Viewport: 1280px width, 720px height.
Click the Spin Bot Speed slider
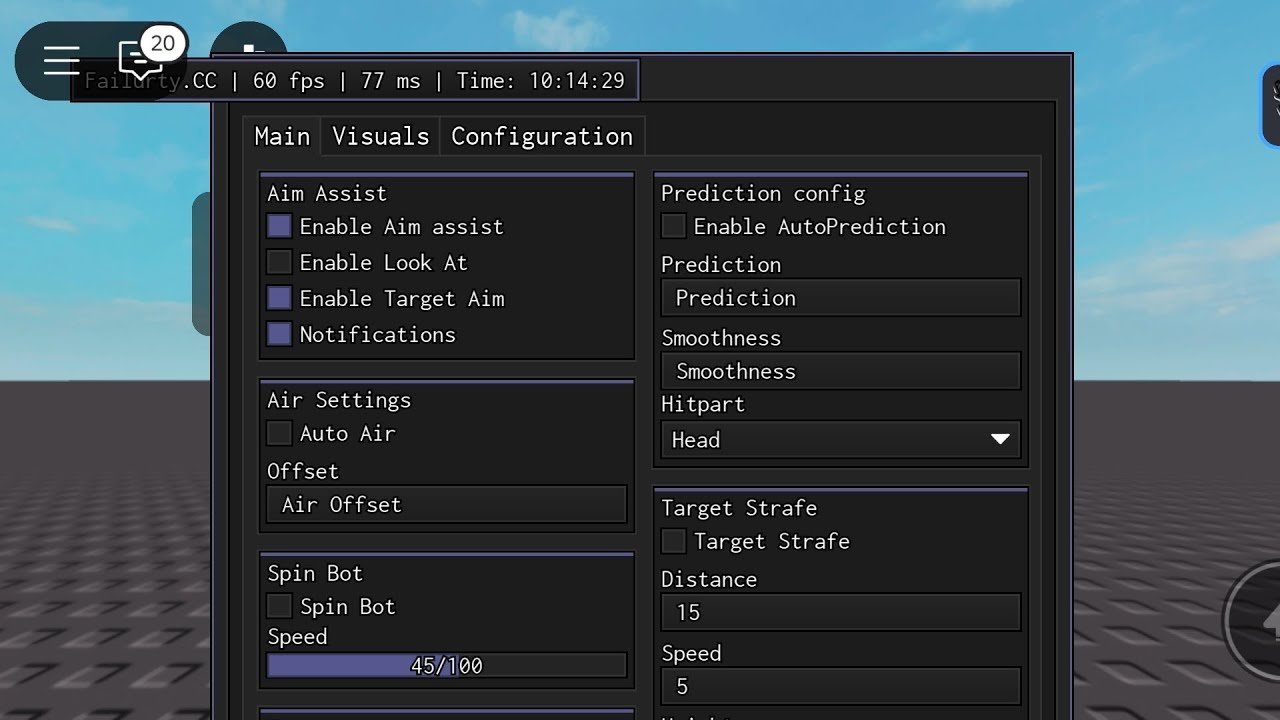click(x=447, y=666)
